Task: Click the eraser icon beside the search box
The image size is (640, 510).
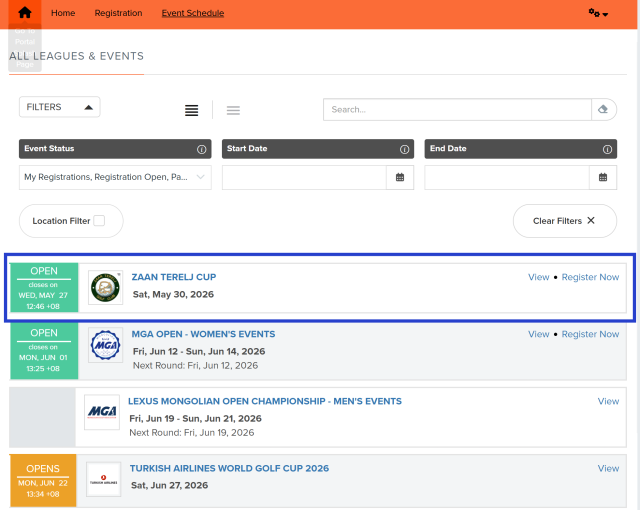Action: 603,109
